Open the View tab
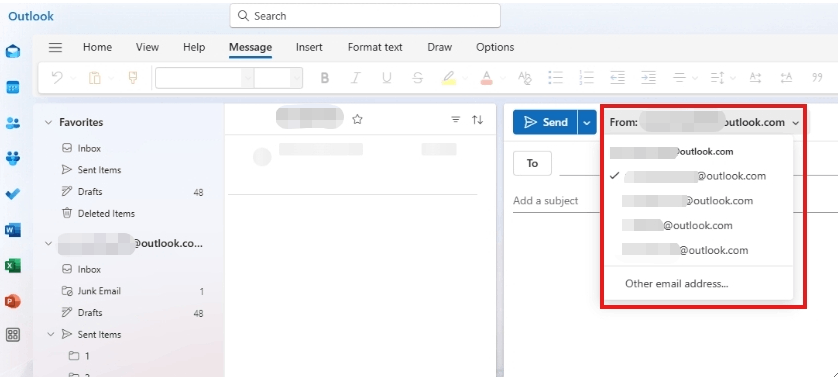This screenshot has height=377, width=838. pyautogui.click(x=147, y=47)
